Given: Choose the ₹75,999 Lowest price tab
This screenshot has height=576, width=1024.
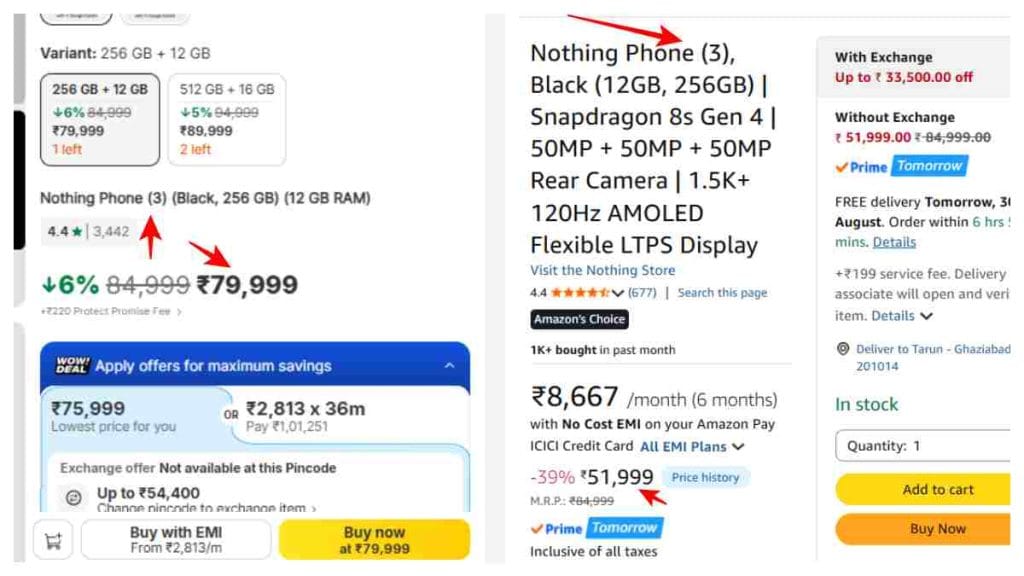Looking at the screenshot, I should click(134, 416).
